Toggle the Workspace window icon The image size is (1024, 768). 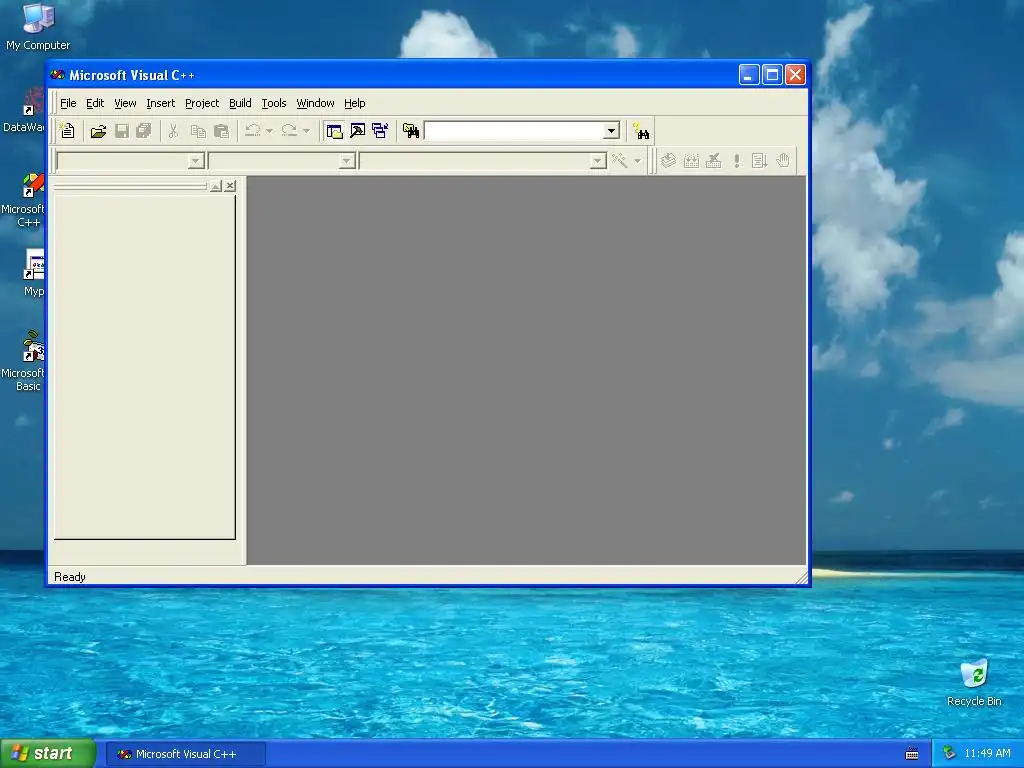point(334,131)
